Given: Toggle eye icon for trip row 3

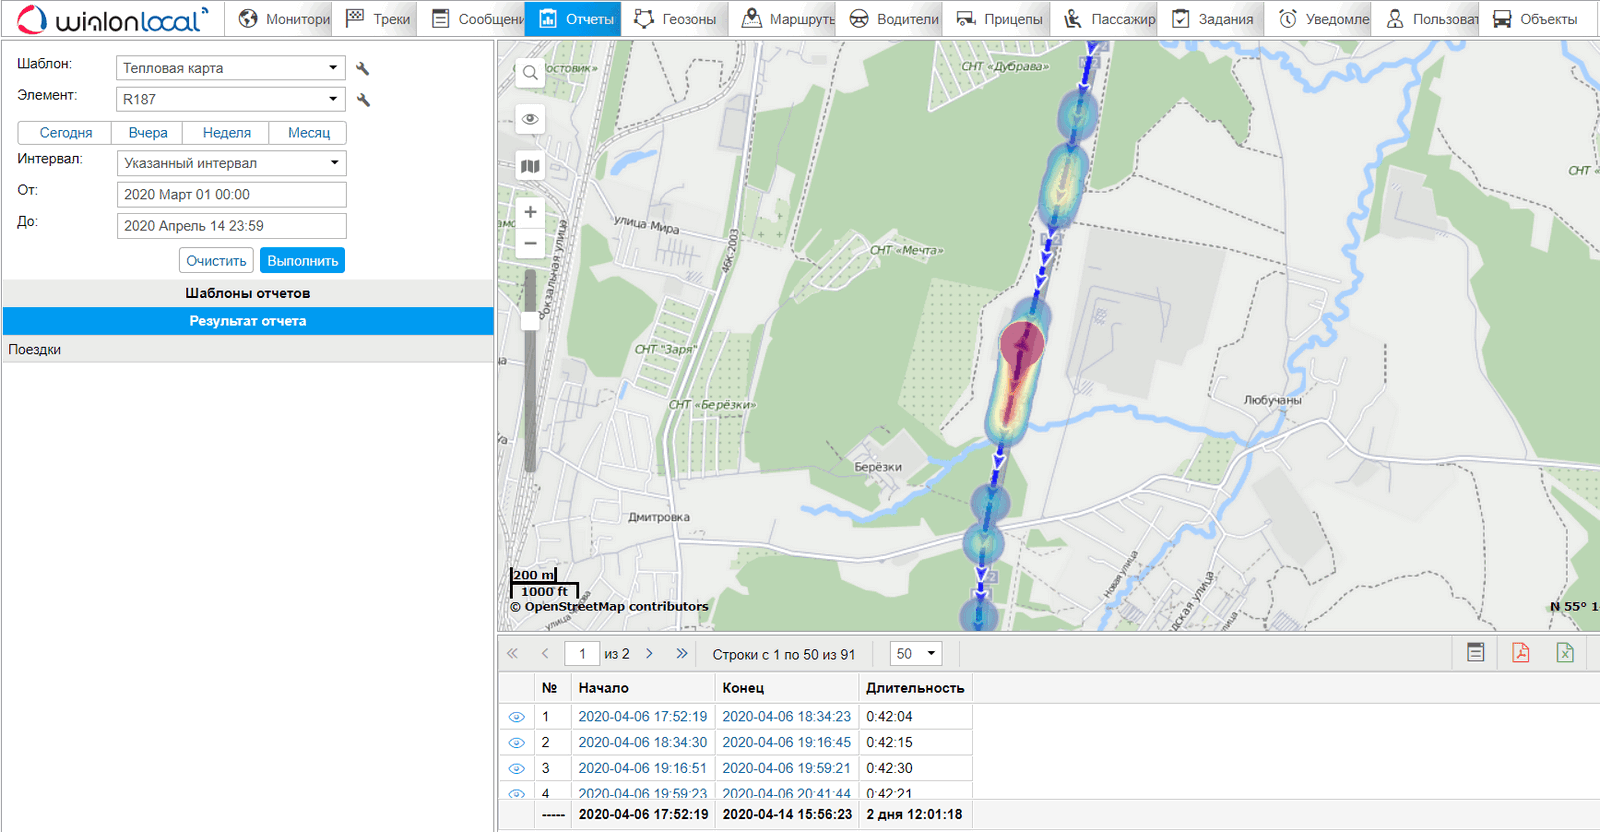Looking at the screenshot, I should pos(516,769).
